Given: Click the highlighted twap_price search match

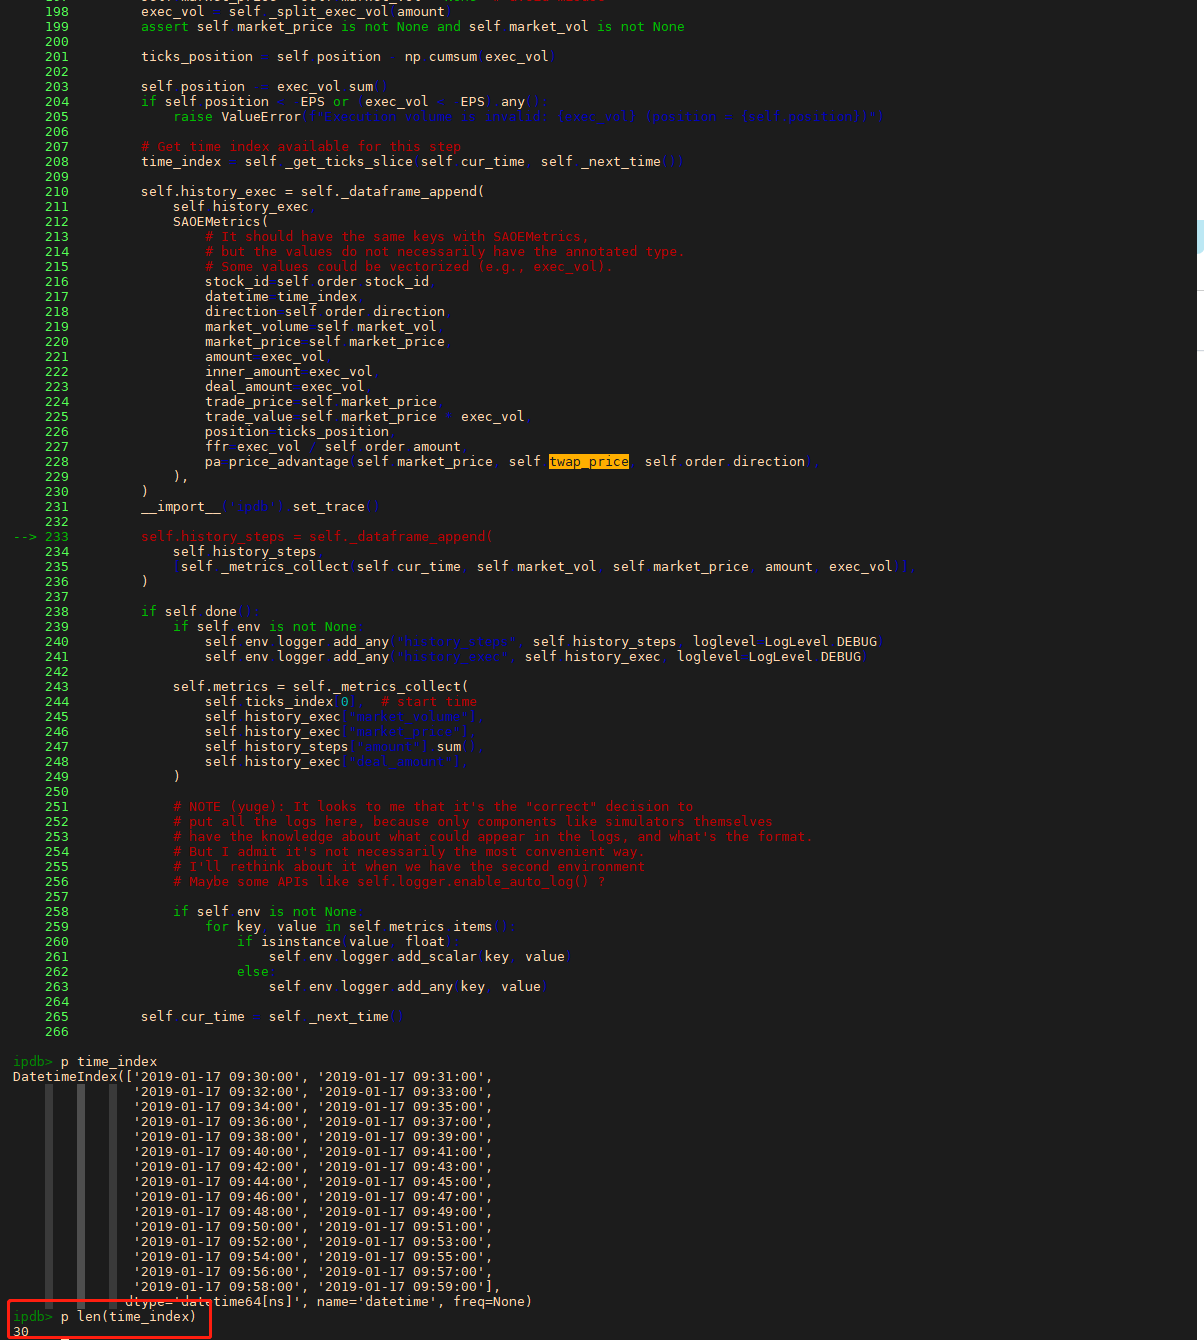Looking at the screenshot, I should click(589, 462).
